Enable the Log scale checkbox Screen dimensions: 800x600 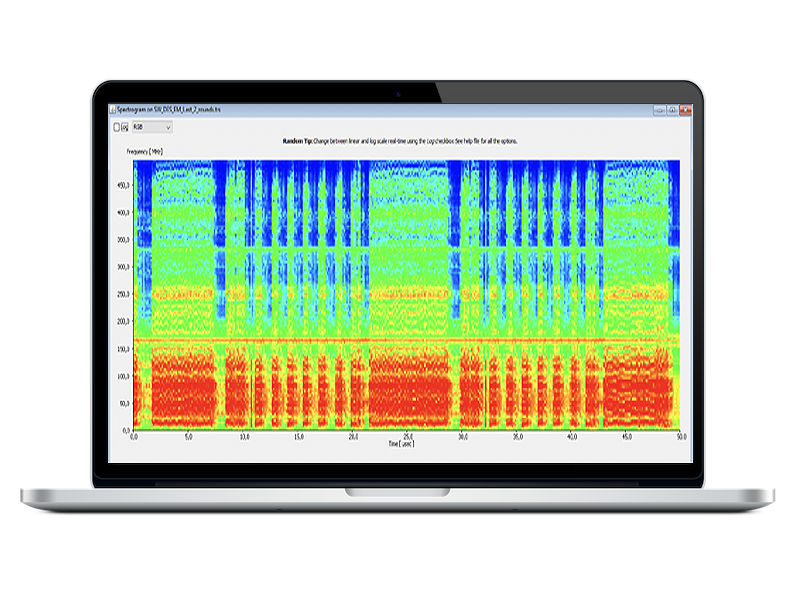coord(117,128)
